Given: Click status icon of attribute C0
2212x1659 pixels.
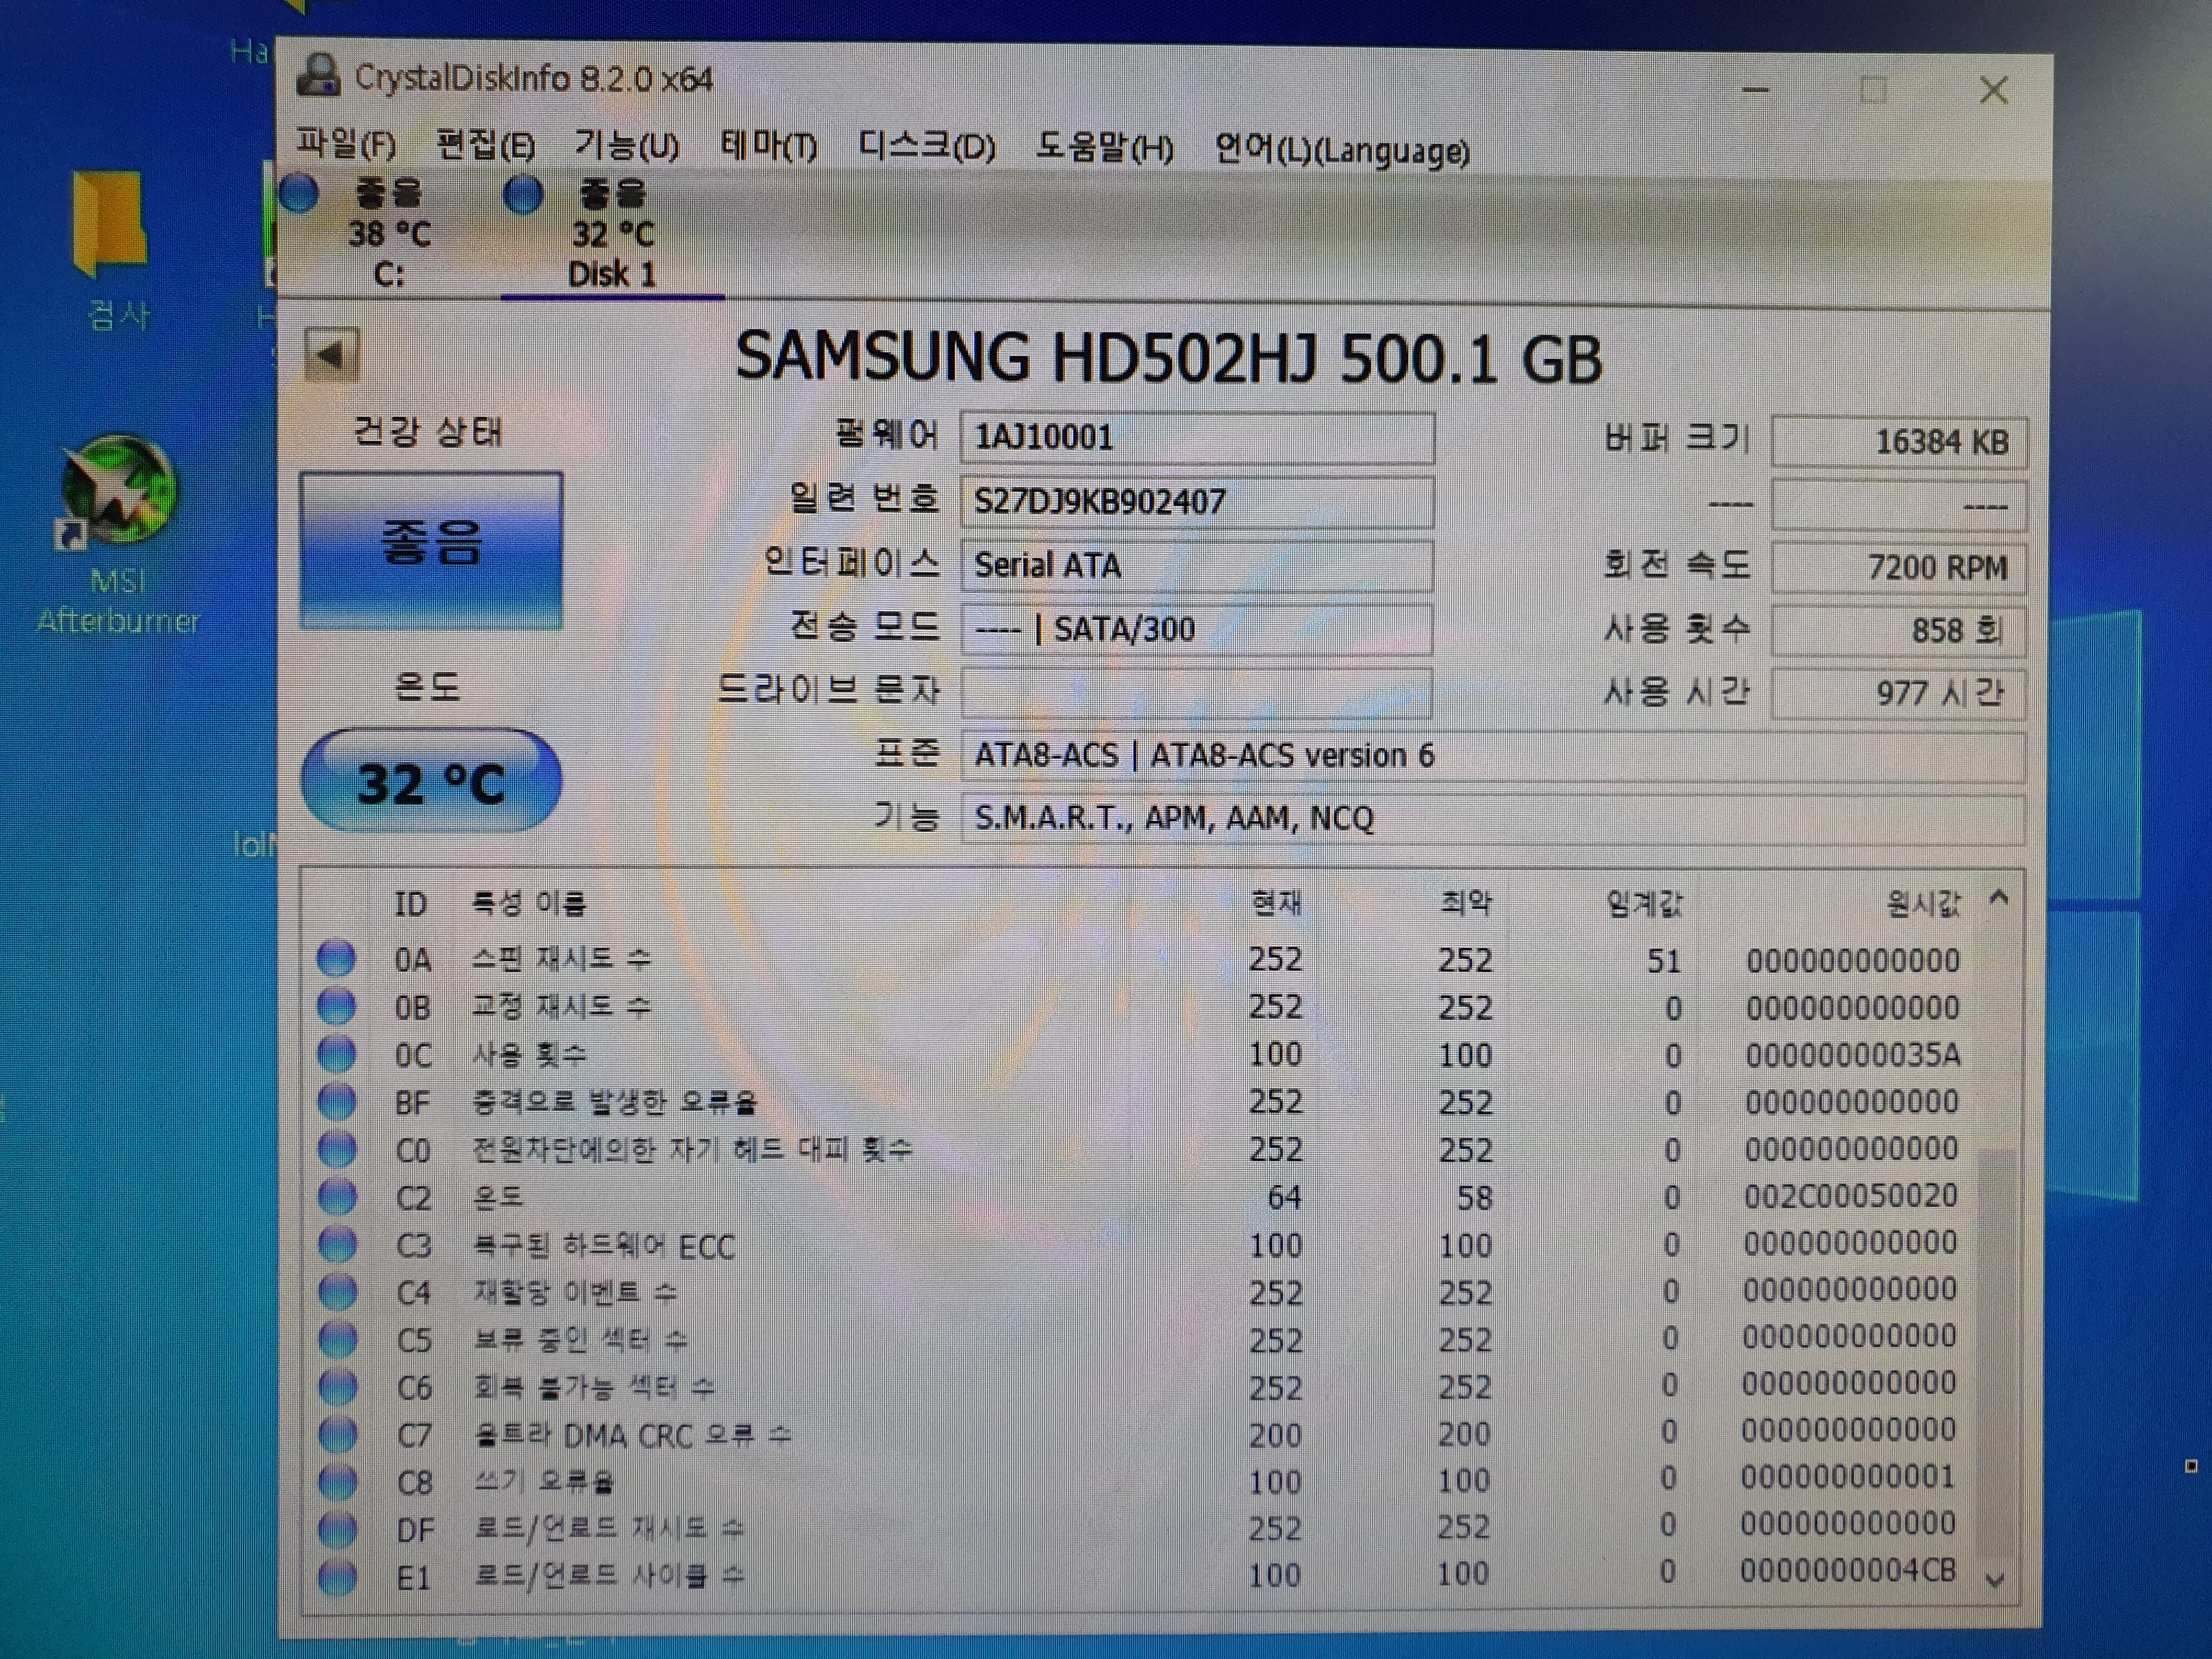Looking at the screenshot, I should [337, 1149].
